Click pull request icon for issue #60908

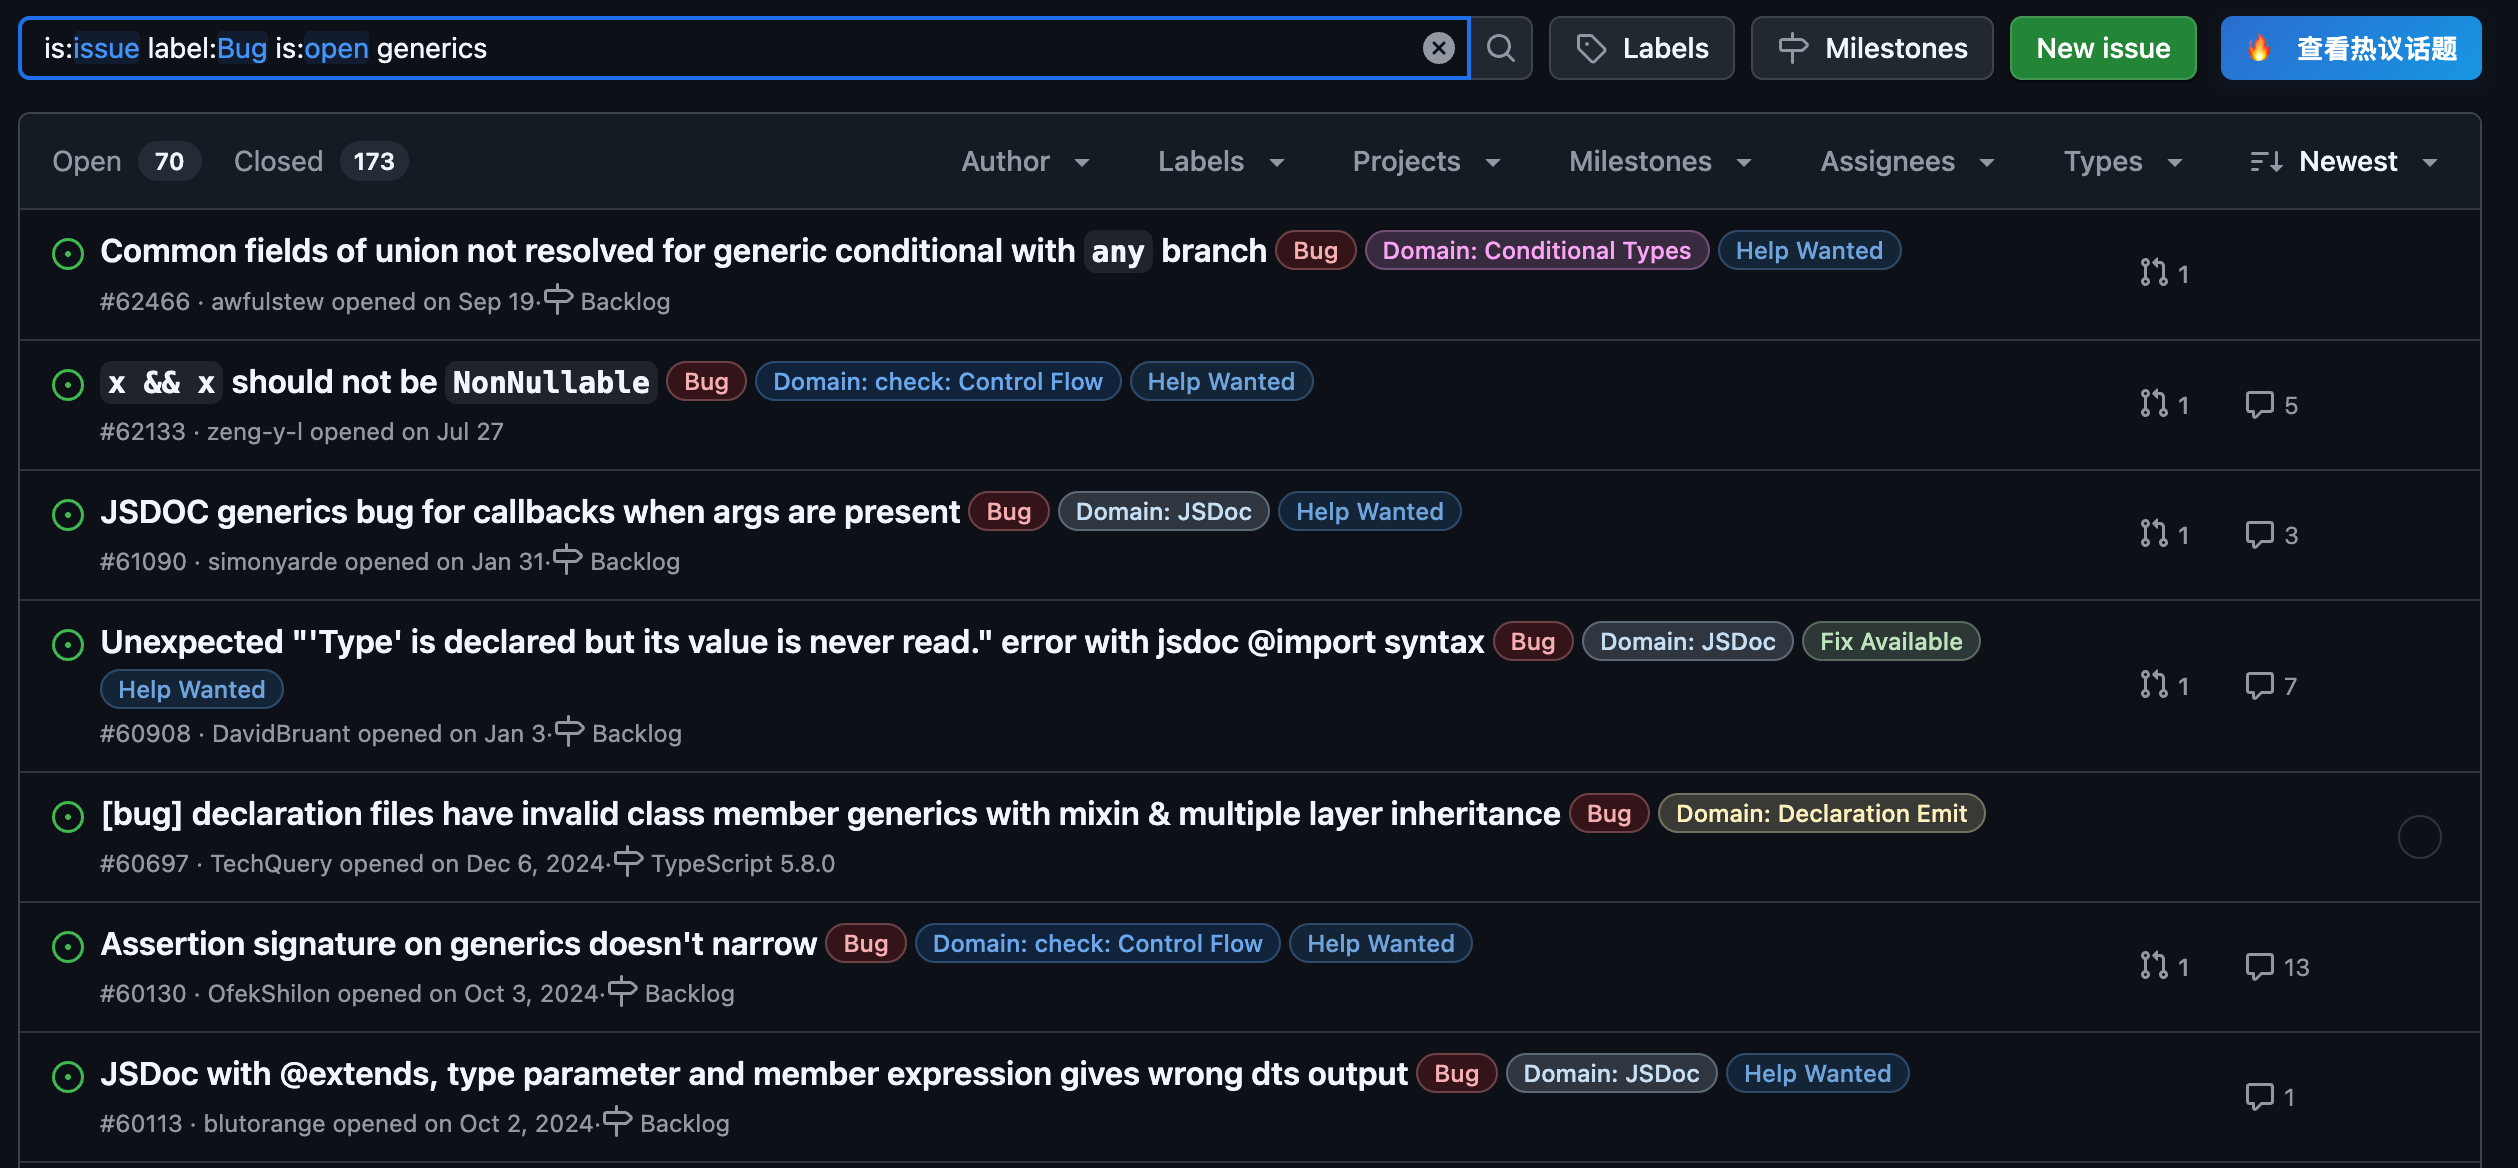click(2154, 685)
